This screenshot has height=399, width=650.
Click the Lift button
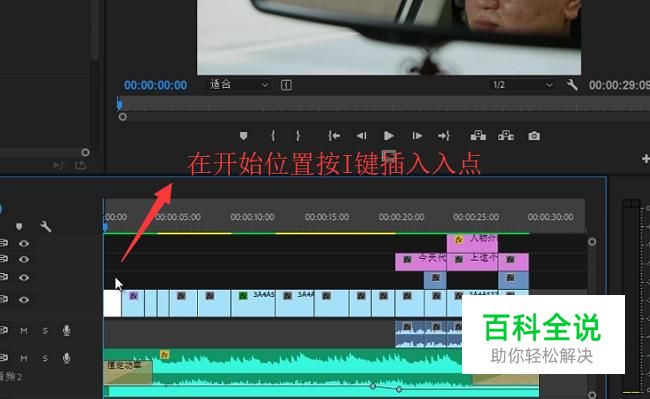click(478, 135)
